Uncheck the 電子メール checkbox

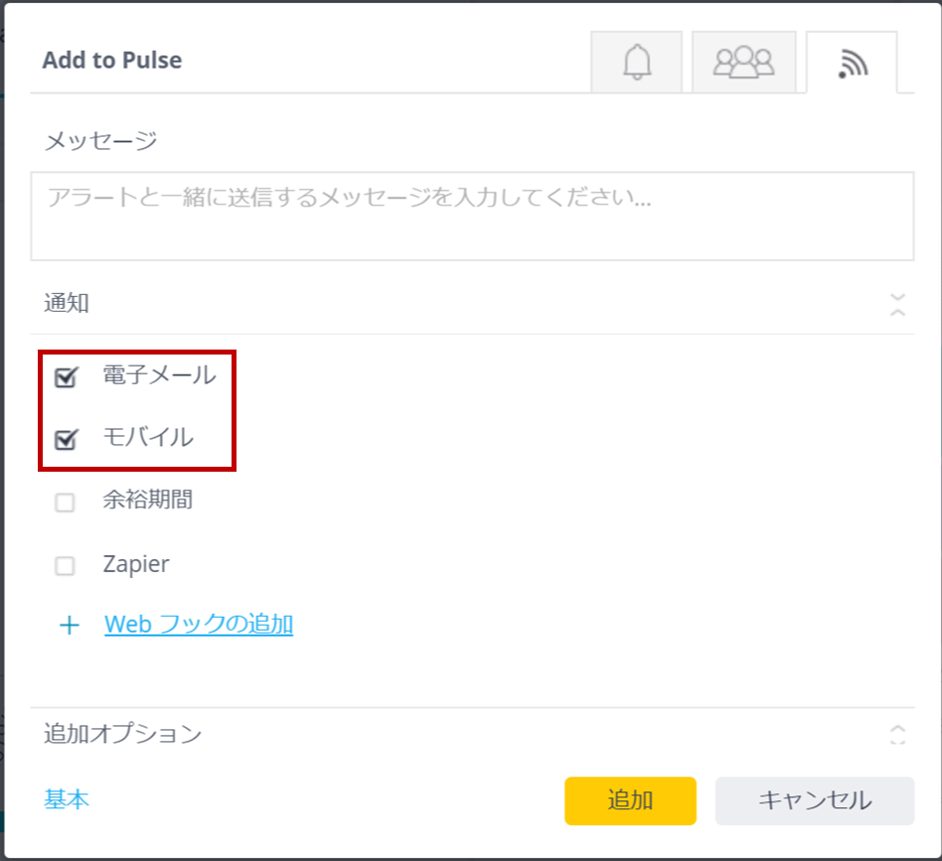[65, 377]
